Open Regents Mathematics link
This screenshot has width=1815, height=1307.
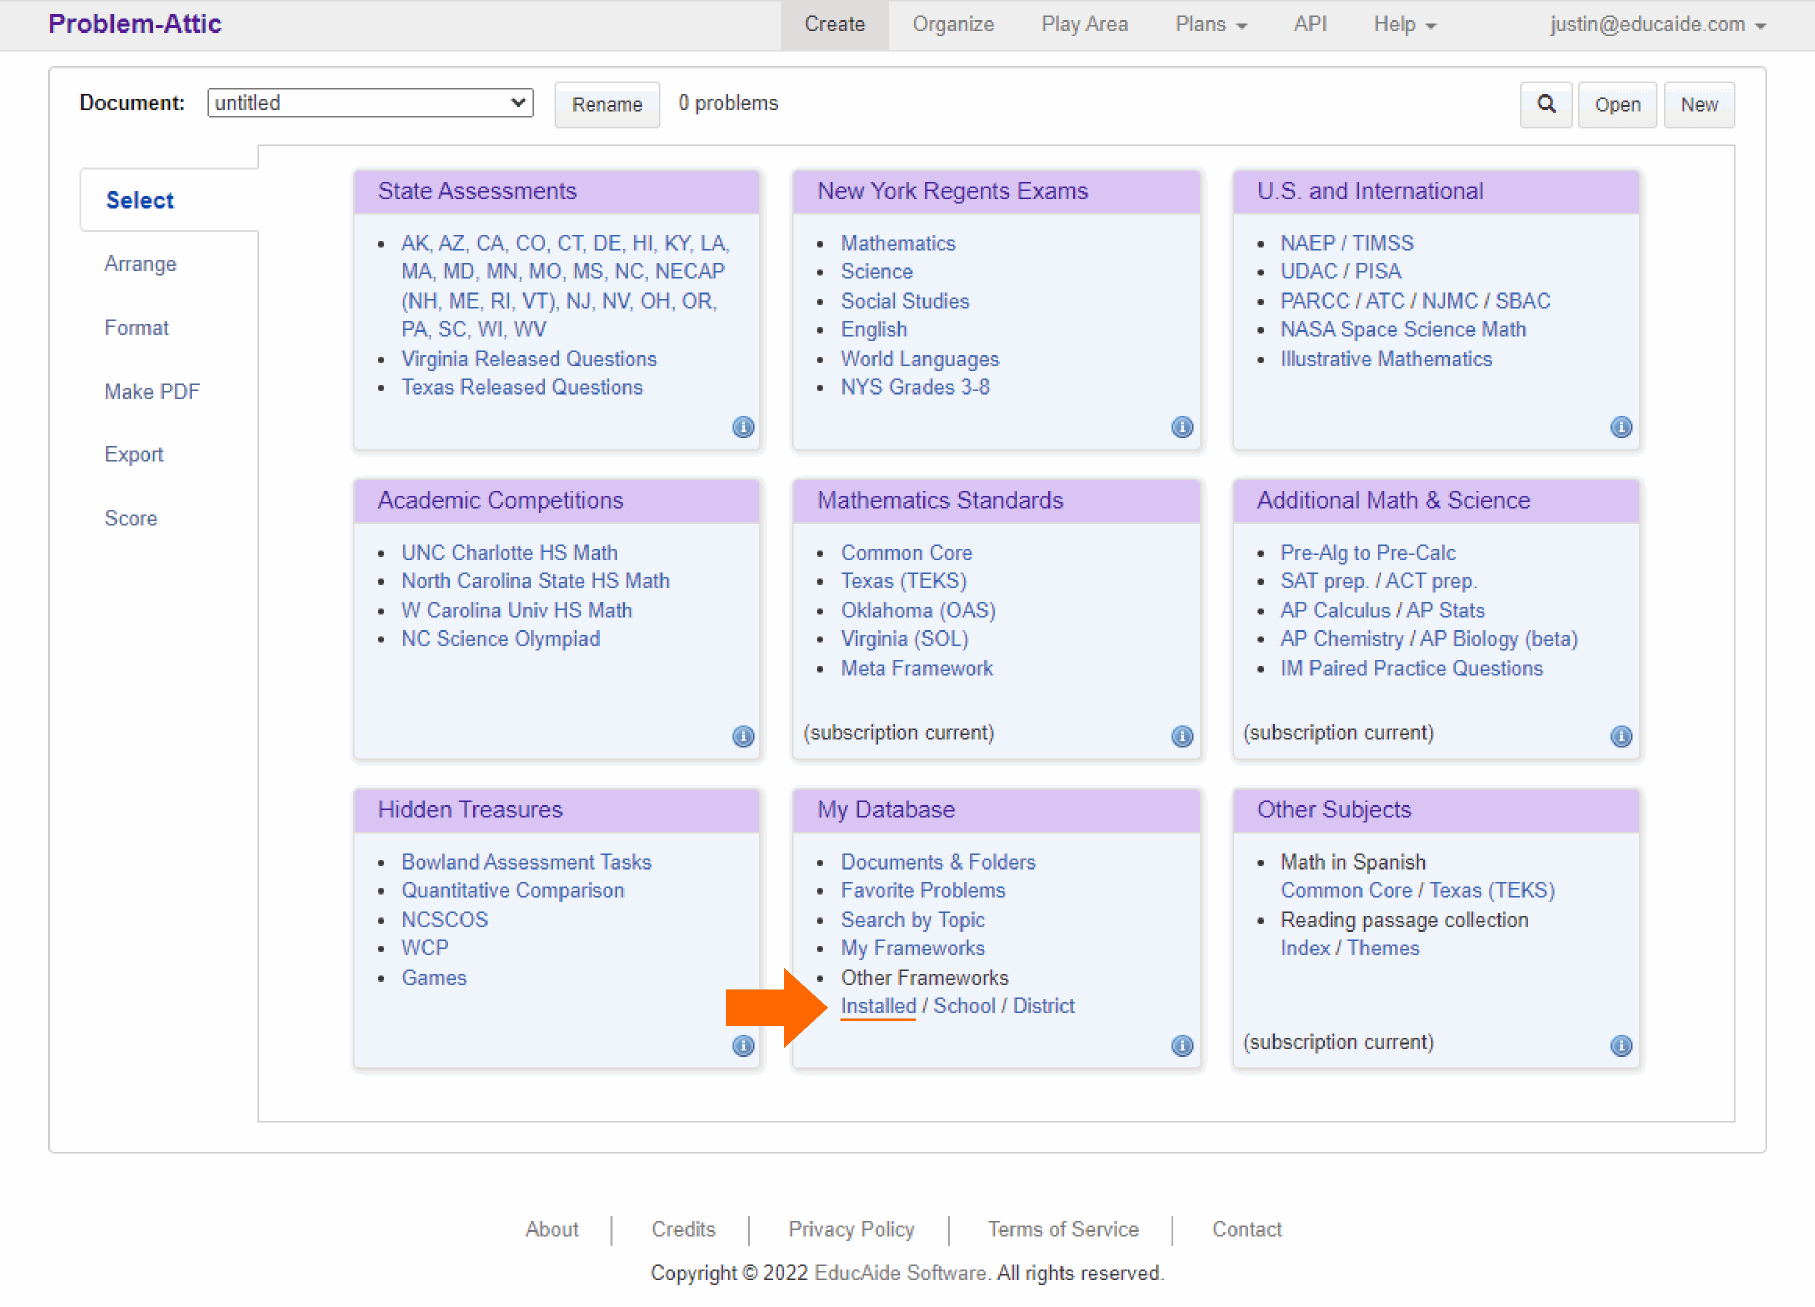click(x=898, y=244)
